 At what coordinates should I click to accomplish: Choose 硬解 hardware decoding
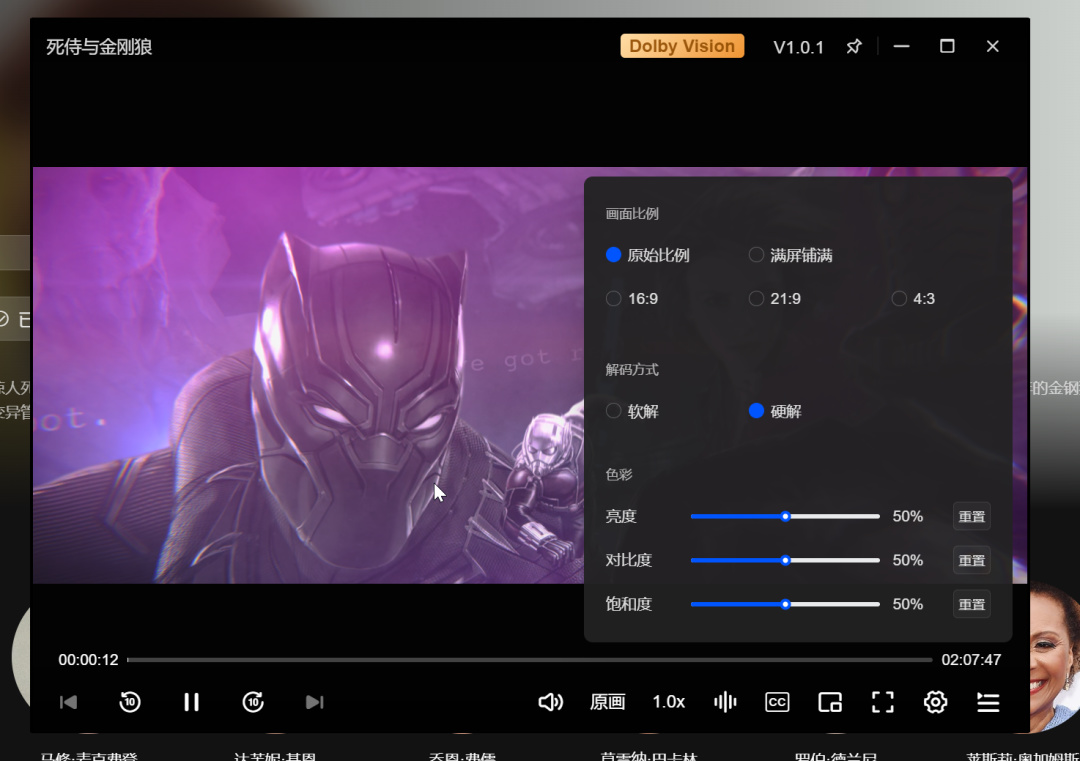pos(775,411)
